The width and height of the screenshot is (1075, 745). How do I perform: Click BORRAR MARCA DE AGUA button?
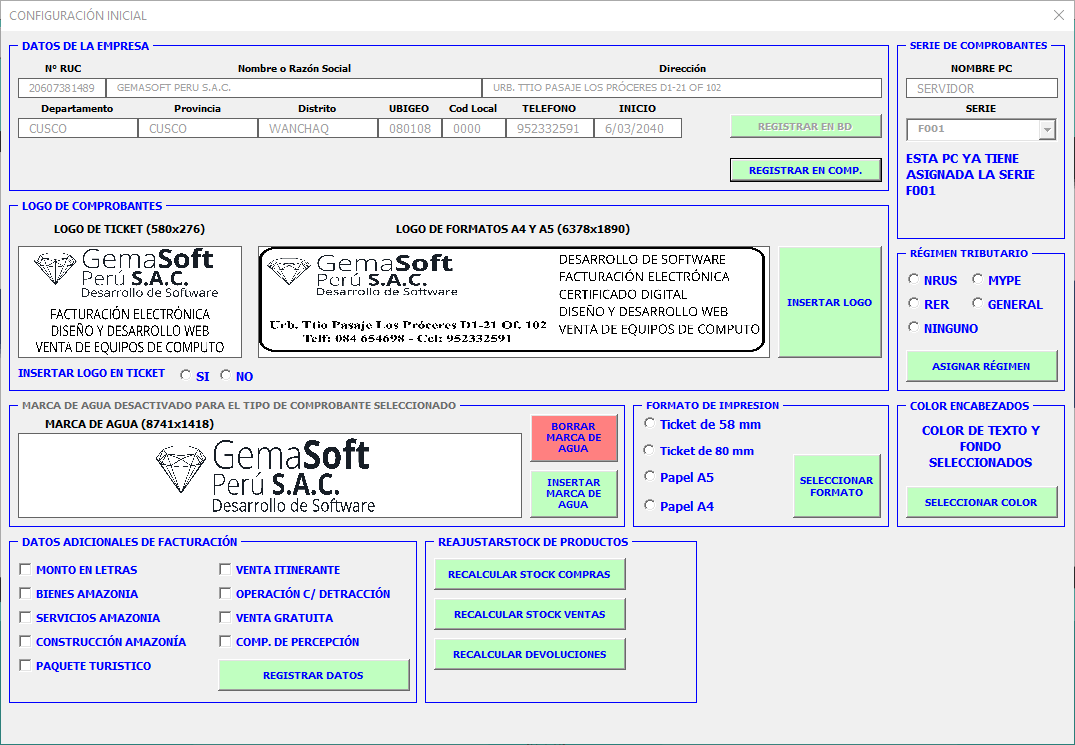(573, 438)
